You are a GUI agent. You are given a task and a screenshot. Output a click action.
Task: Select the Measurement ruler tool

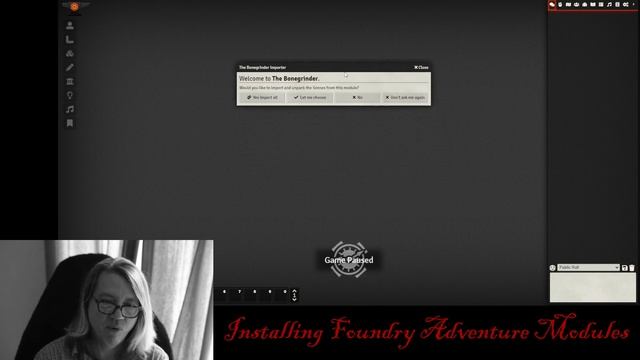(70, 40)
